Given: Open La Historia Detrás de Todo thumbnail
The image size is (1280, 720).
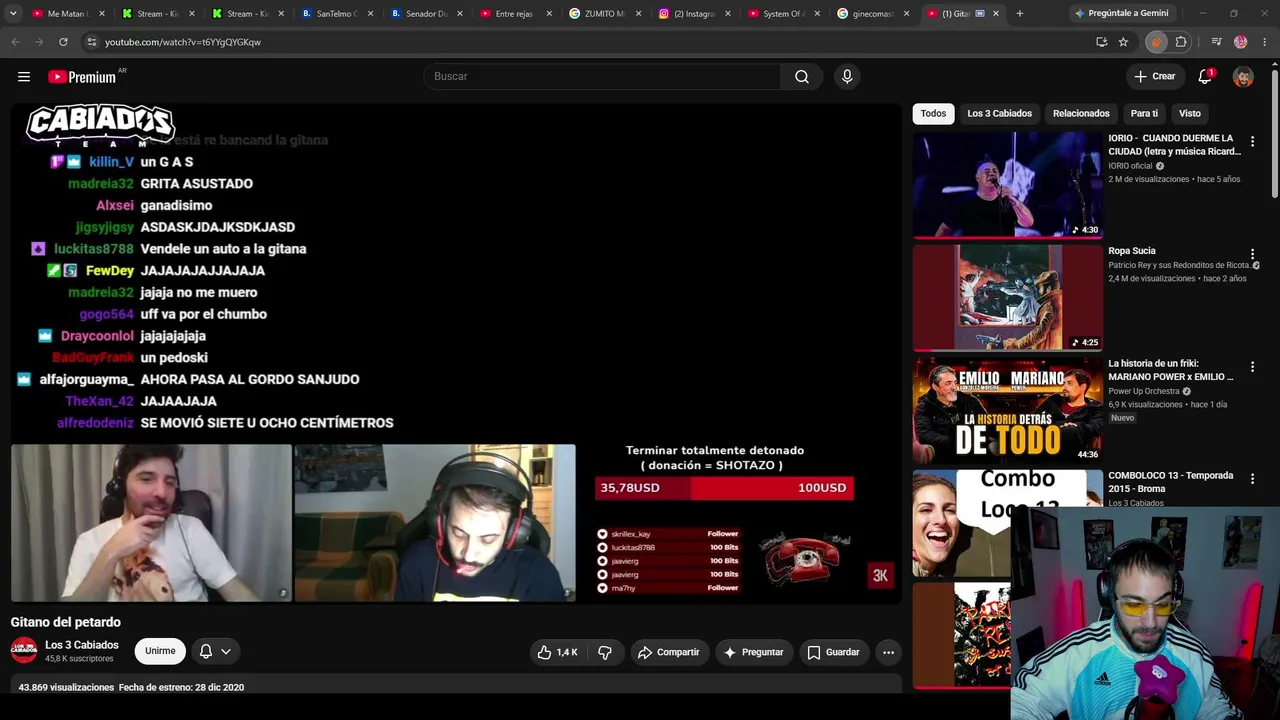Looking at the screenshot, I should (x=1007, y=409).
